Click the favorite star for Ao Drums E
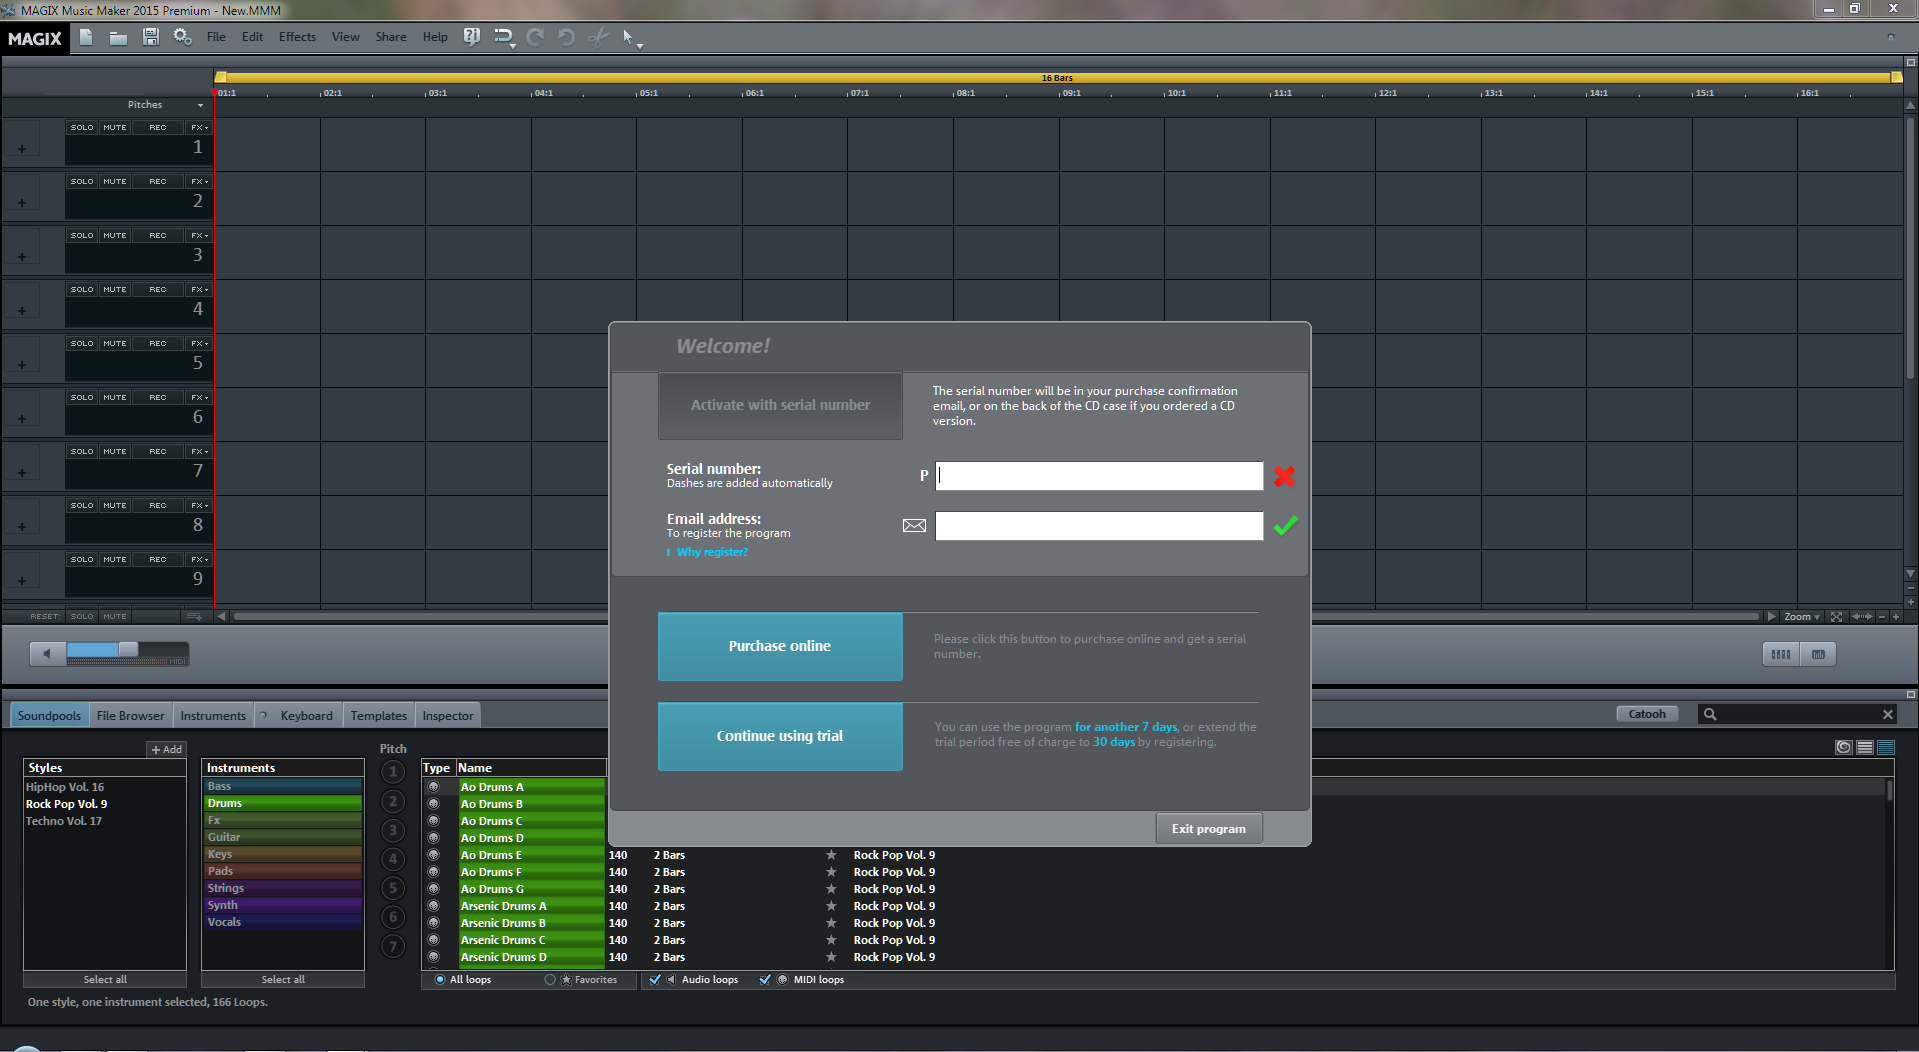 pyautogui.click(x=831, y=855)
